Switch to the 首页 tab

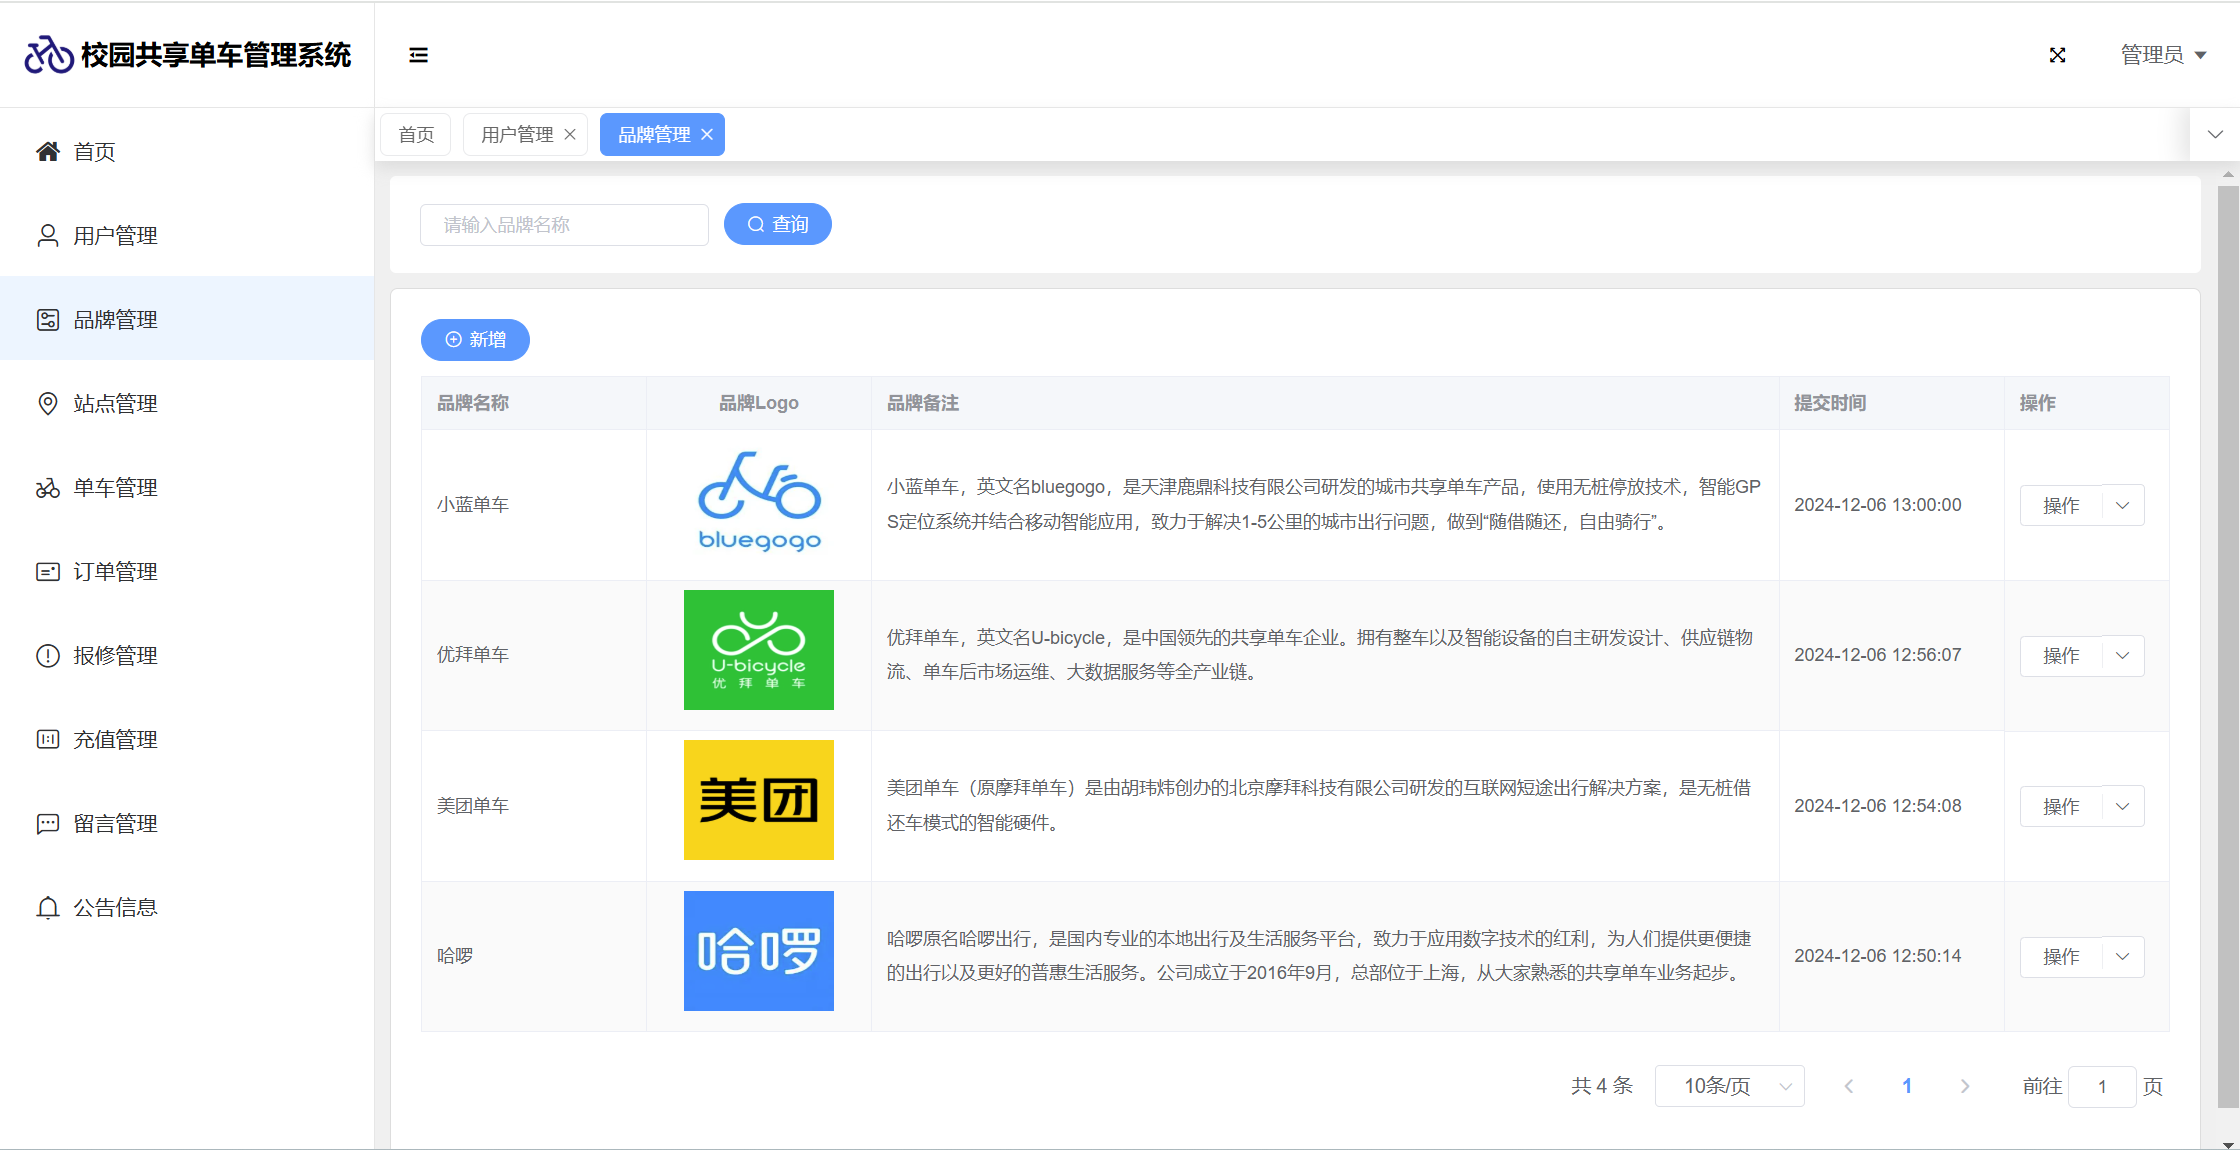416,135
